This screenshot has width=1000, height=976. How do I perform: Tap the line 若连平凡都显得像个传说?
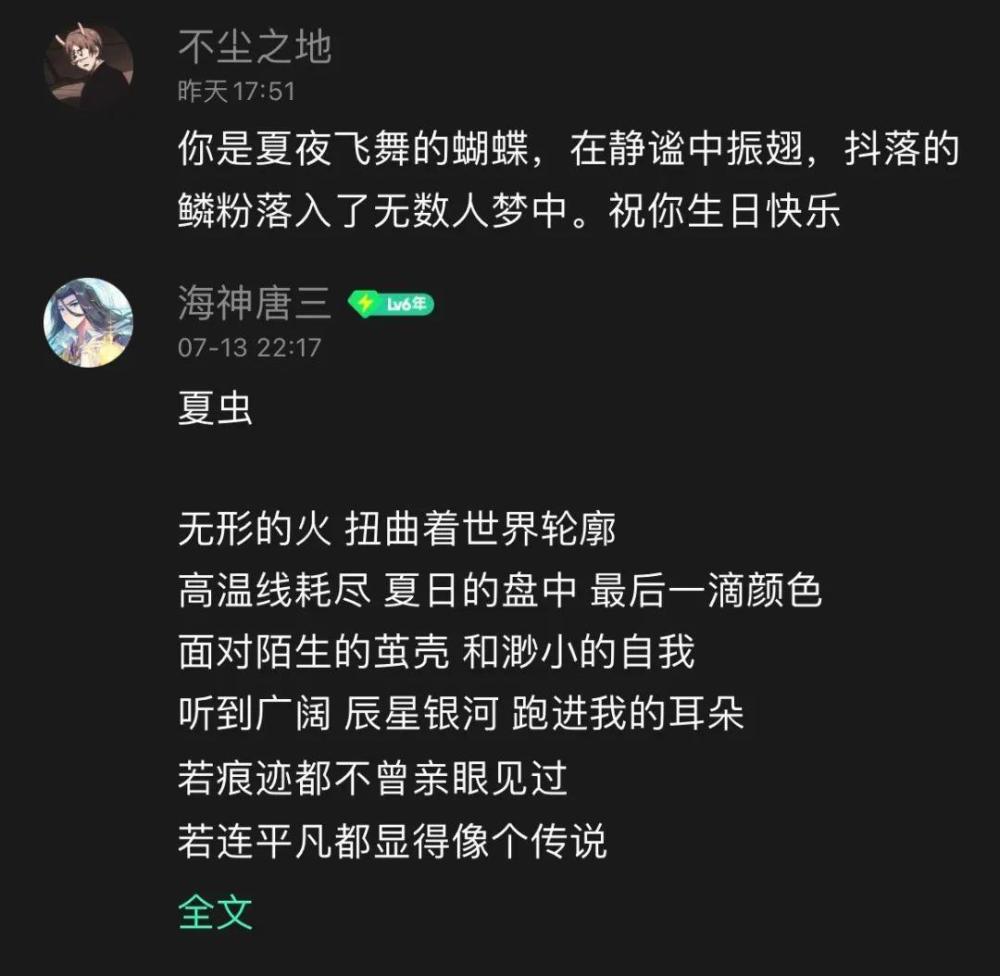392,841
